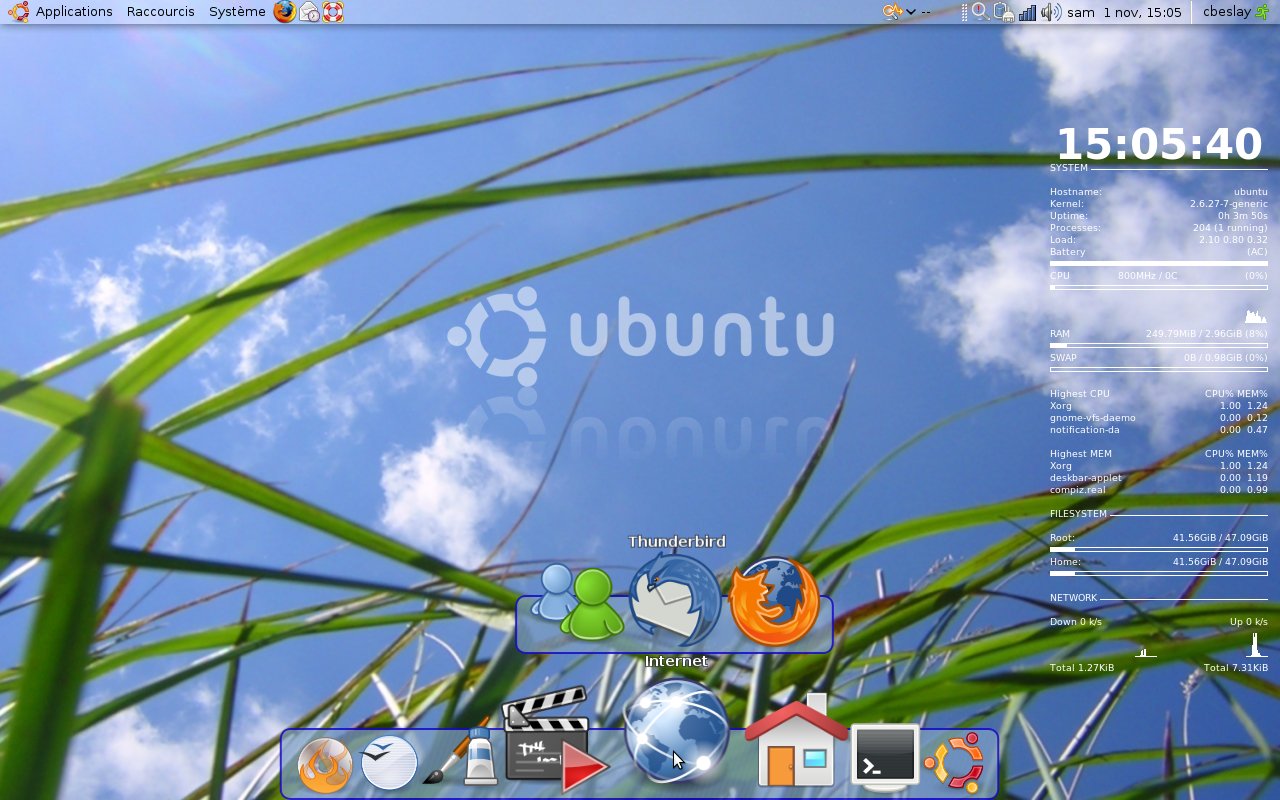This screenshot has width=1280, height=800.
Task: Open the Raccourcis menu
Action: [160, 12]
